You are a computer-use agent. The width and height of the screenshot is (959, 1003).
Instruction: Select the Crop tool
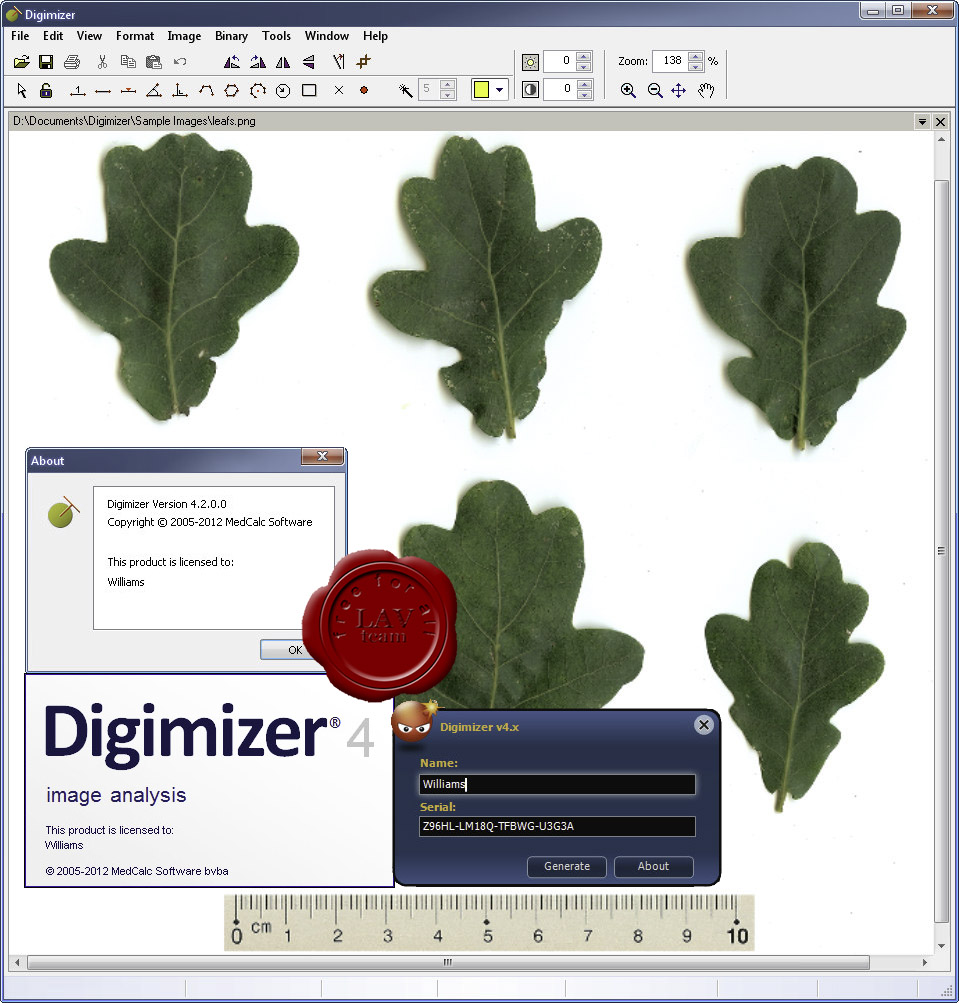click(364, 62)
